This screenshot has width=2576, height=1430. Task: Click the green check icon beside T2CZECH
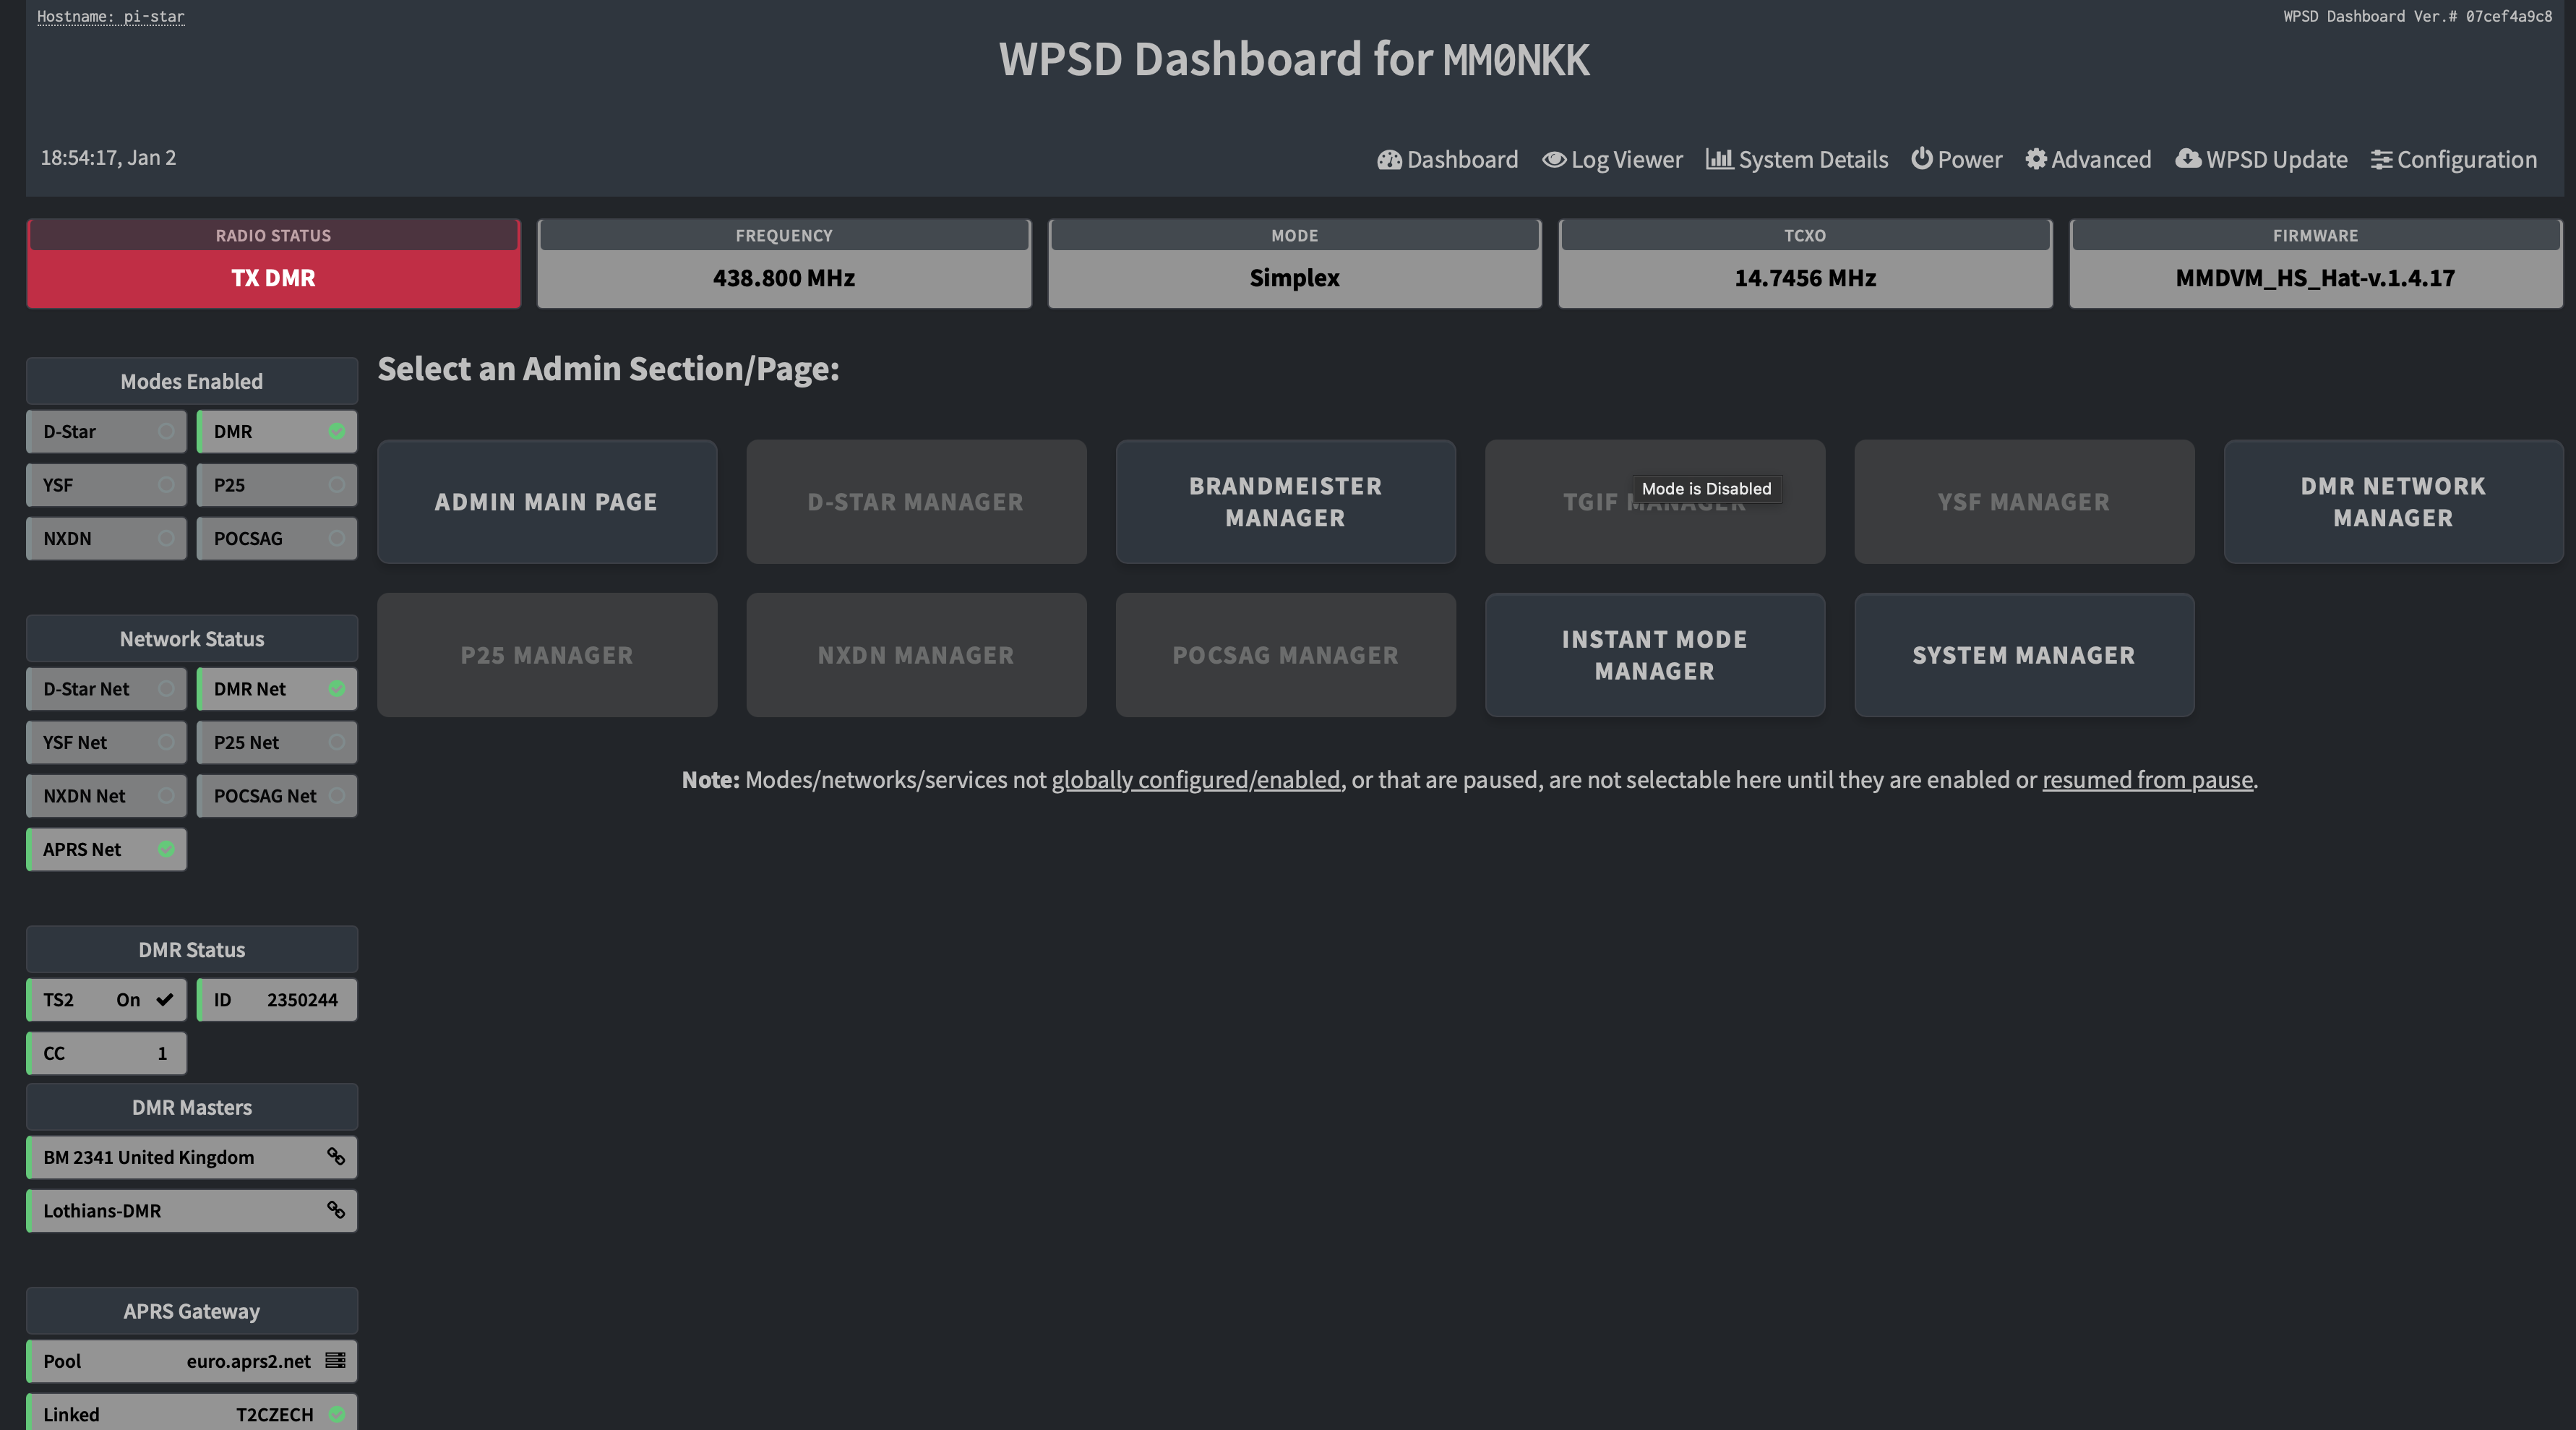pyautogui.click(x=337, y=1414)
